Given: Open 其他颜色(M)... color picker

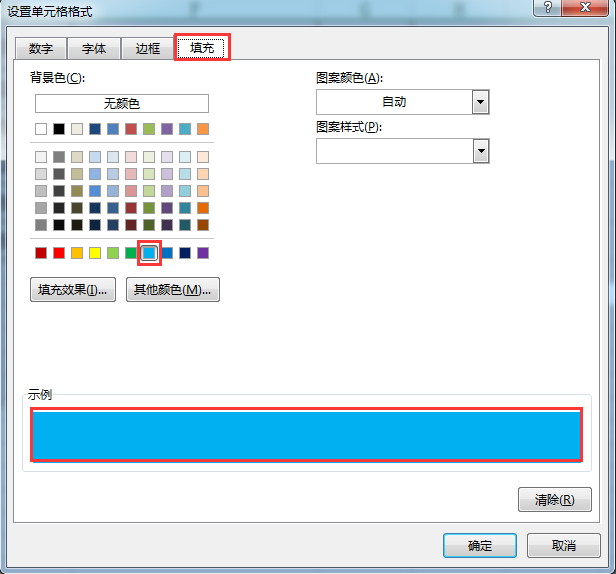Looking at the screenshot, I should click(x=173, y=290).
